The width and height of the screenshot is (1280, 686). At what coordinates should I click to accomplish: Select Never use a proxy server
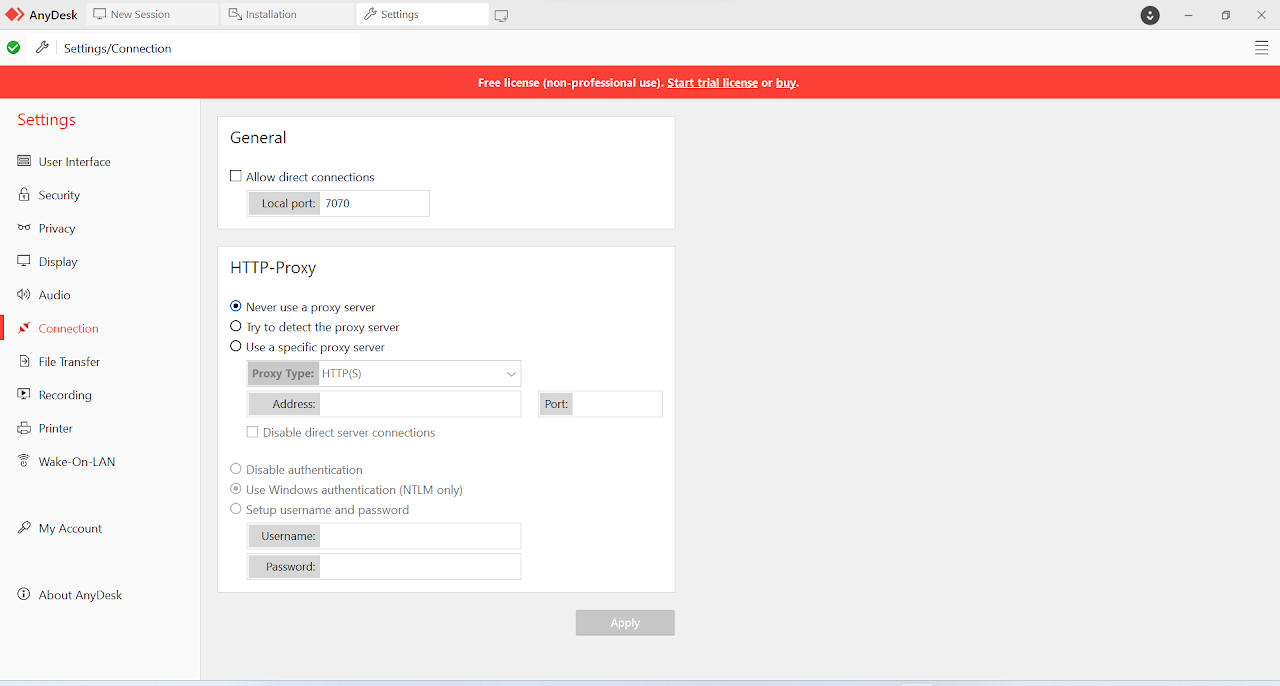[x=236, y=306]
